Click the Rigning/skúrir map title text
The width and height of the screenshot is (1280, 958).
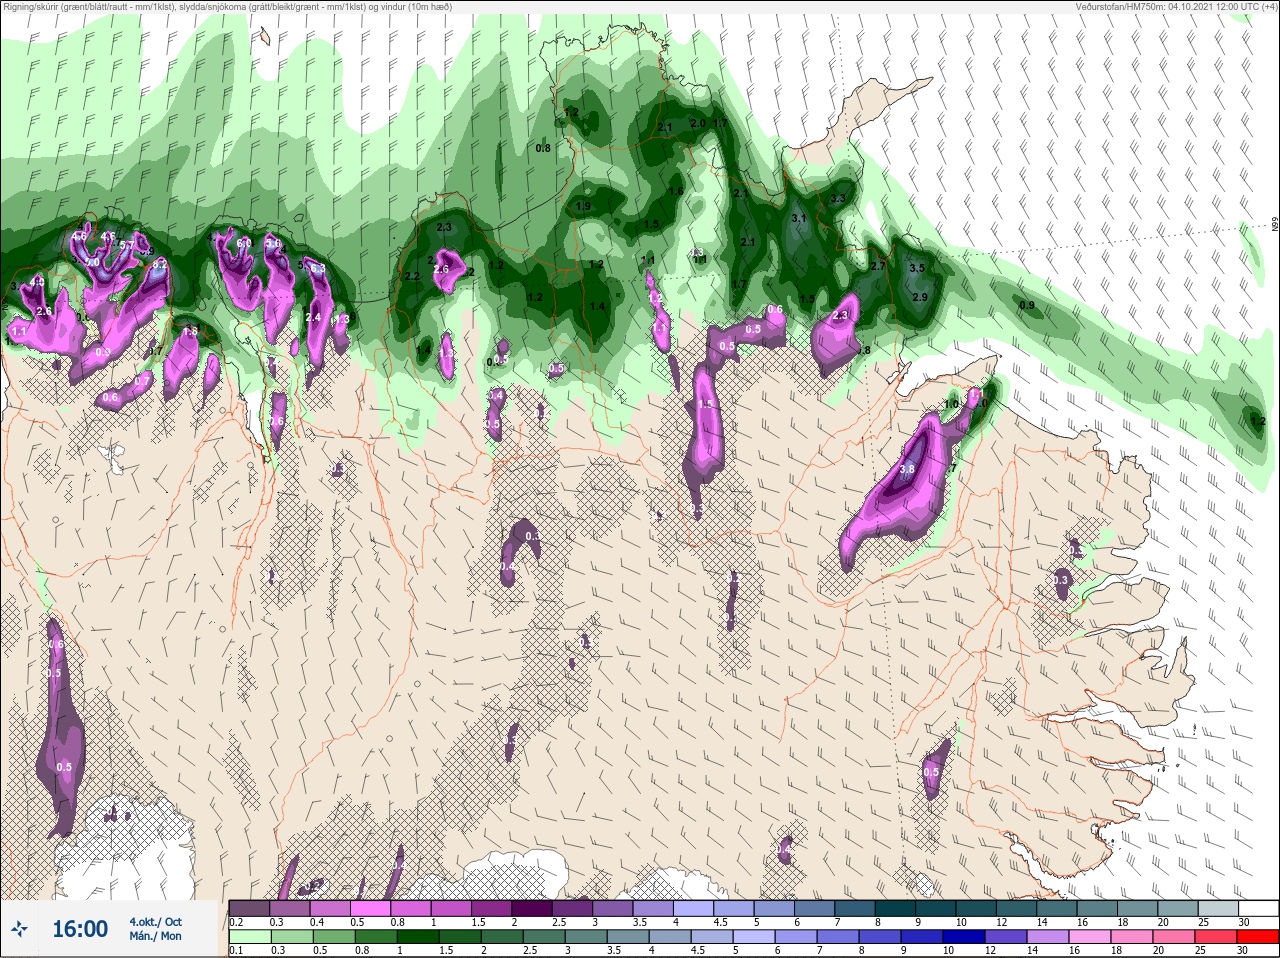pyautogui.click(x=228, y=7)
